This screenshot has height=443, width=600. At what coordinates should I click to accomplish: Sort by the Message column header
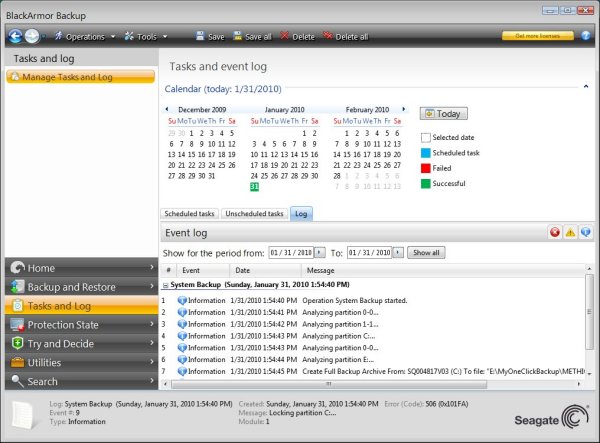point(443,270)
